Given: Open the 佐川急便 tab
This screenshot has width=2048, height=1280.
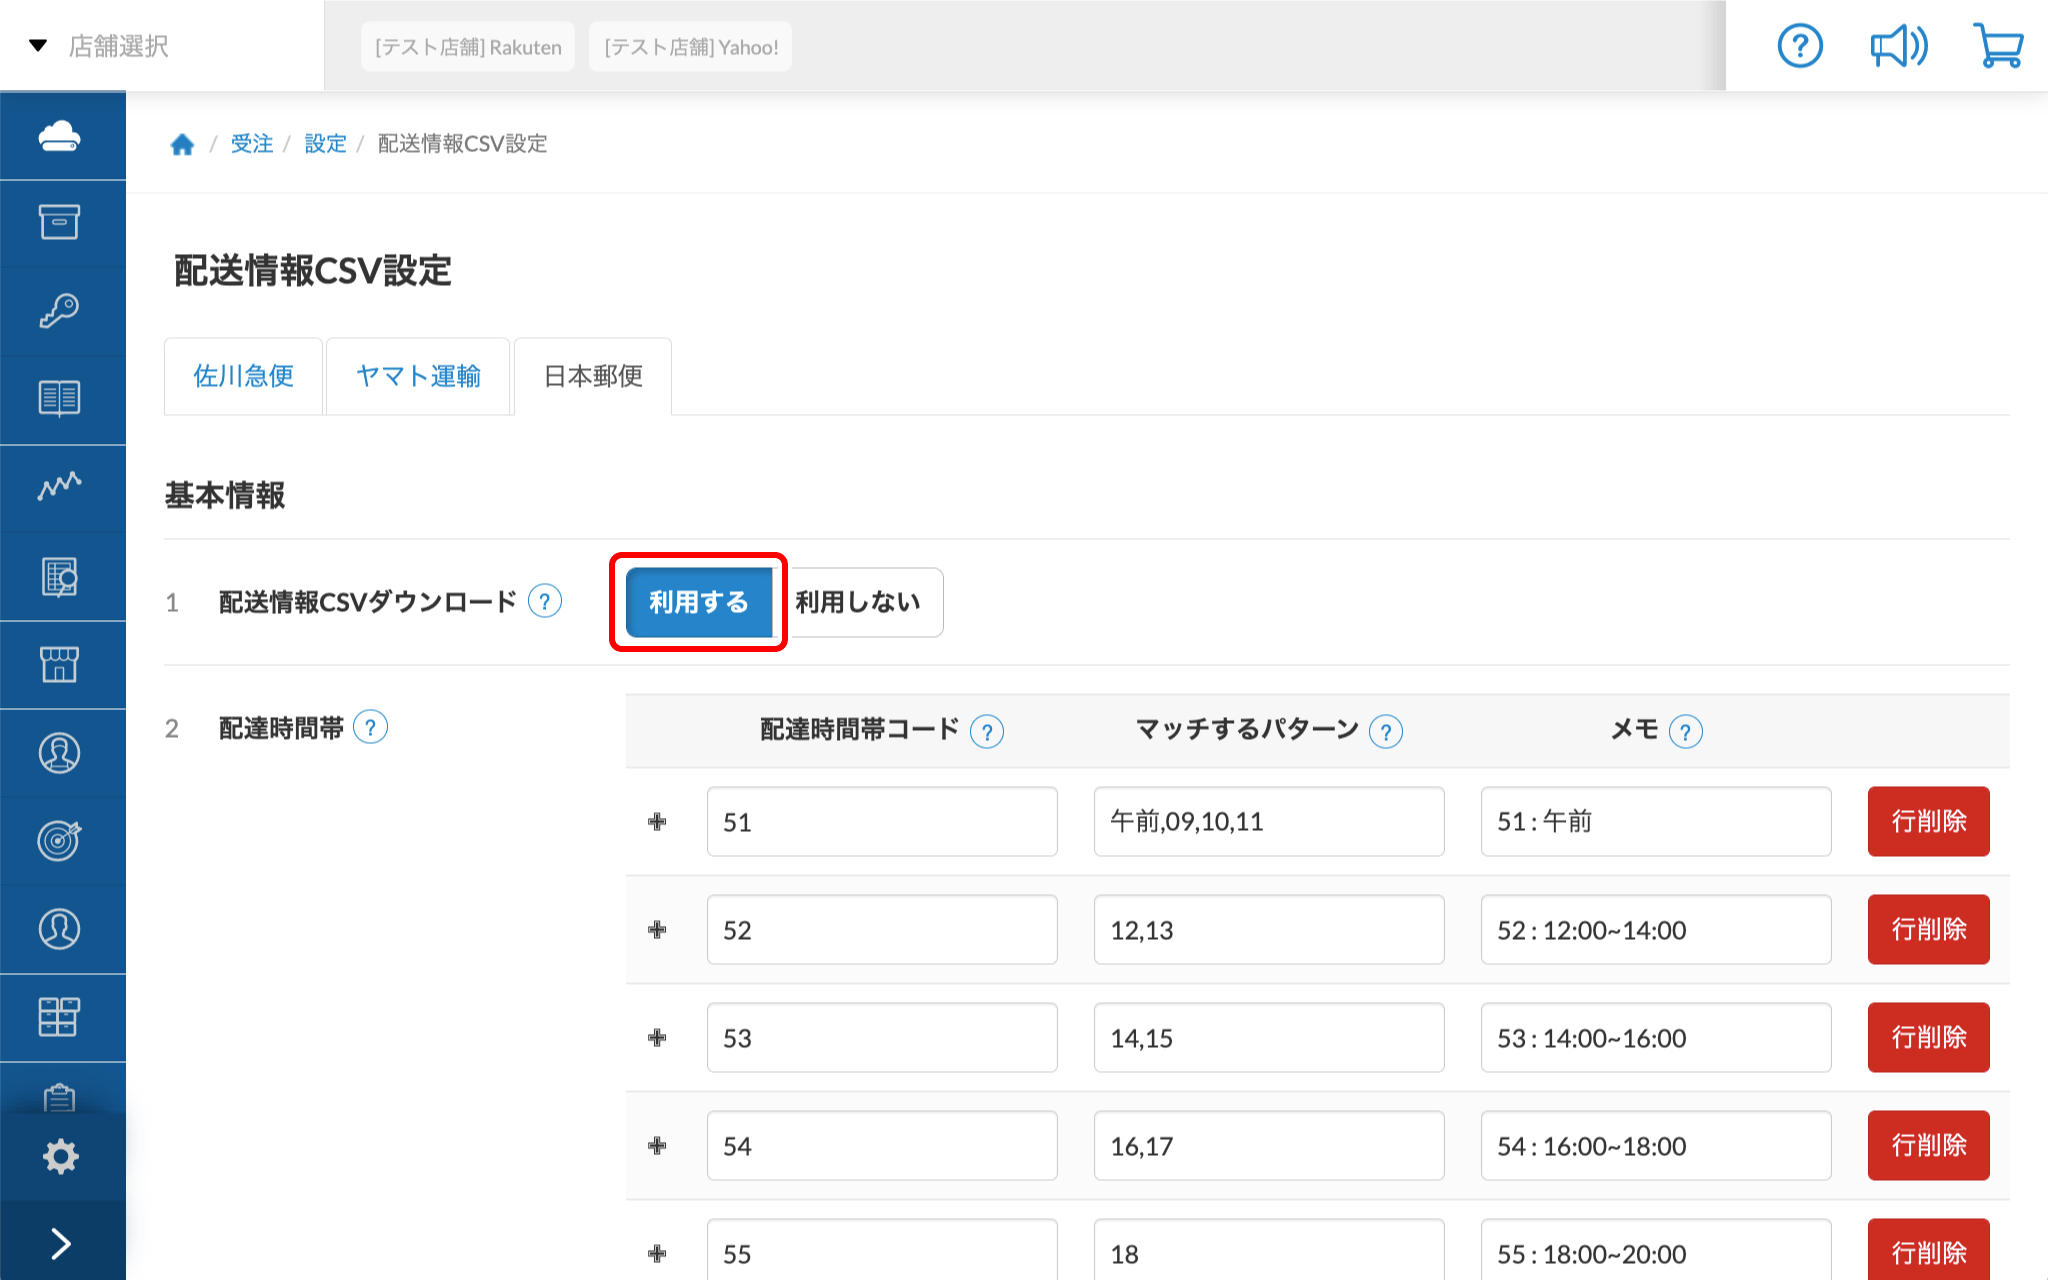Looking at the screenshot, I should (x=242, y=376).
